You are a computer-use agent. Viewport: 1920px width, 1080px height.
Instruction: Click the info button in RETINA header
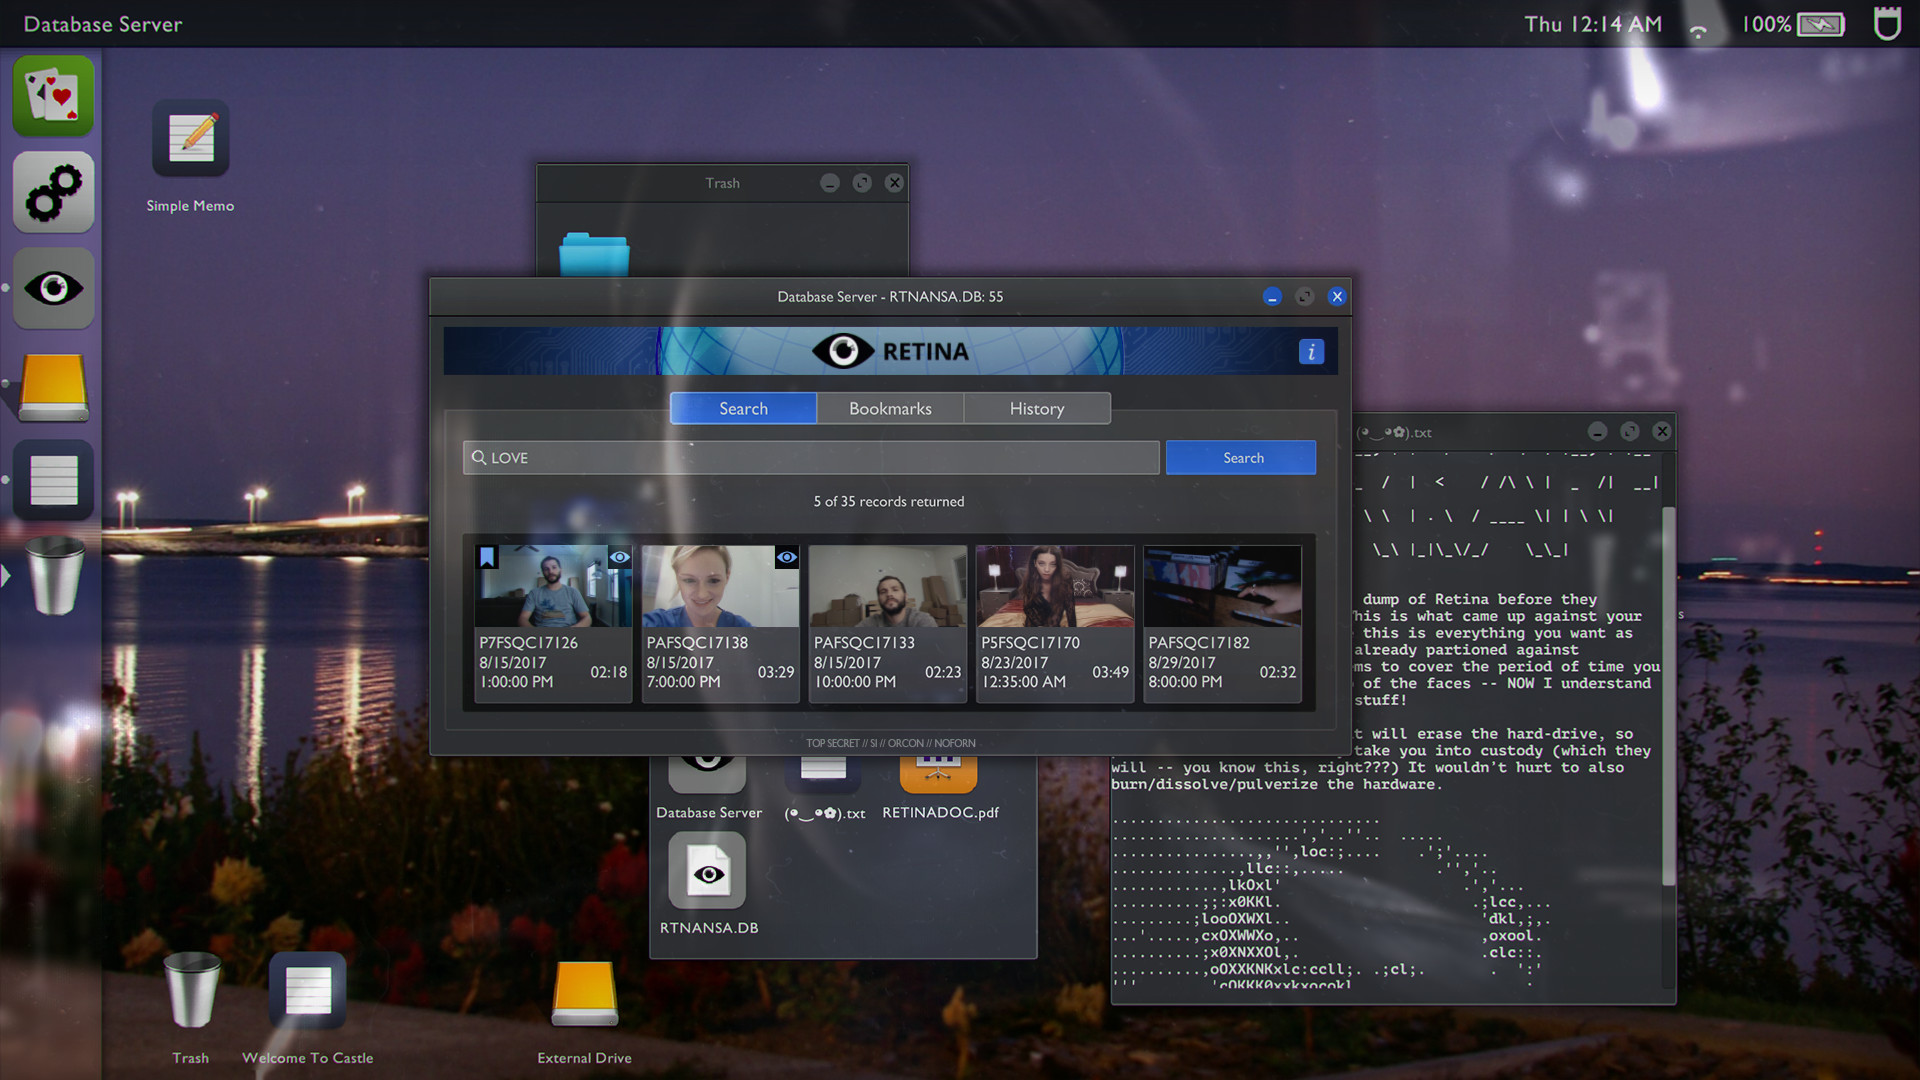[1311, 351]
